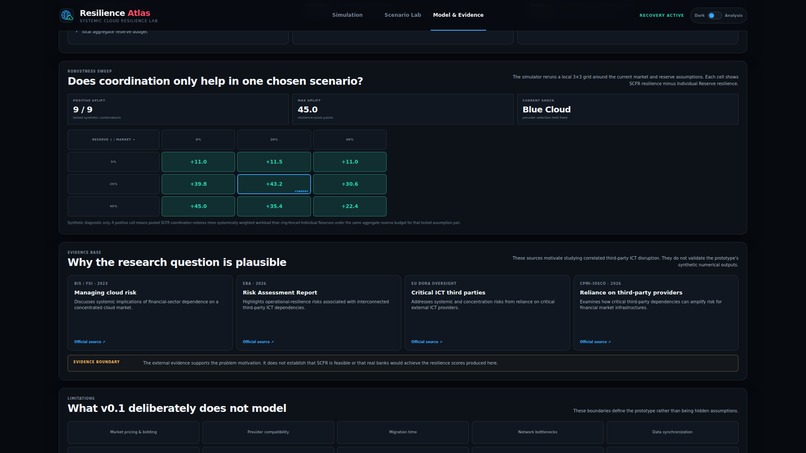Select the +39.8 sweep cell

coord(198,184)
